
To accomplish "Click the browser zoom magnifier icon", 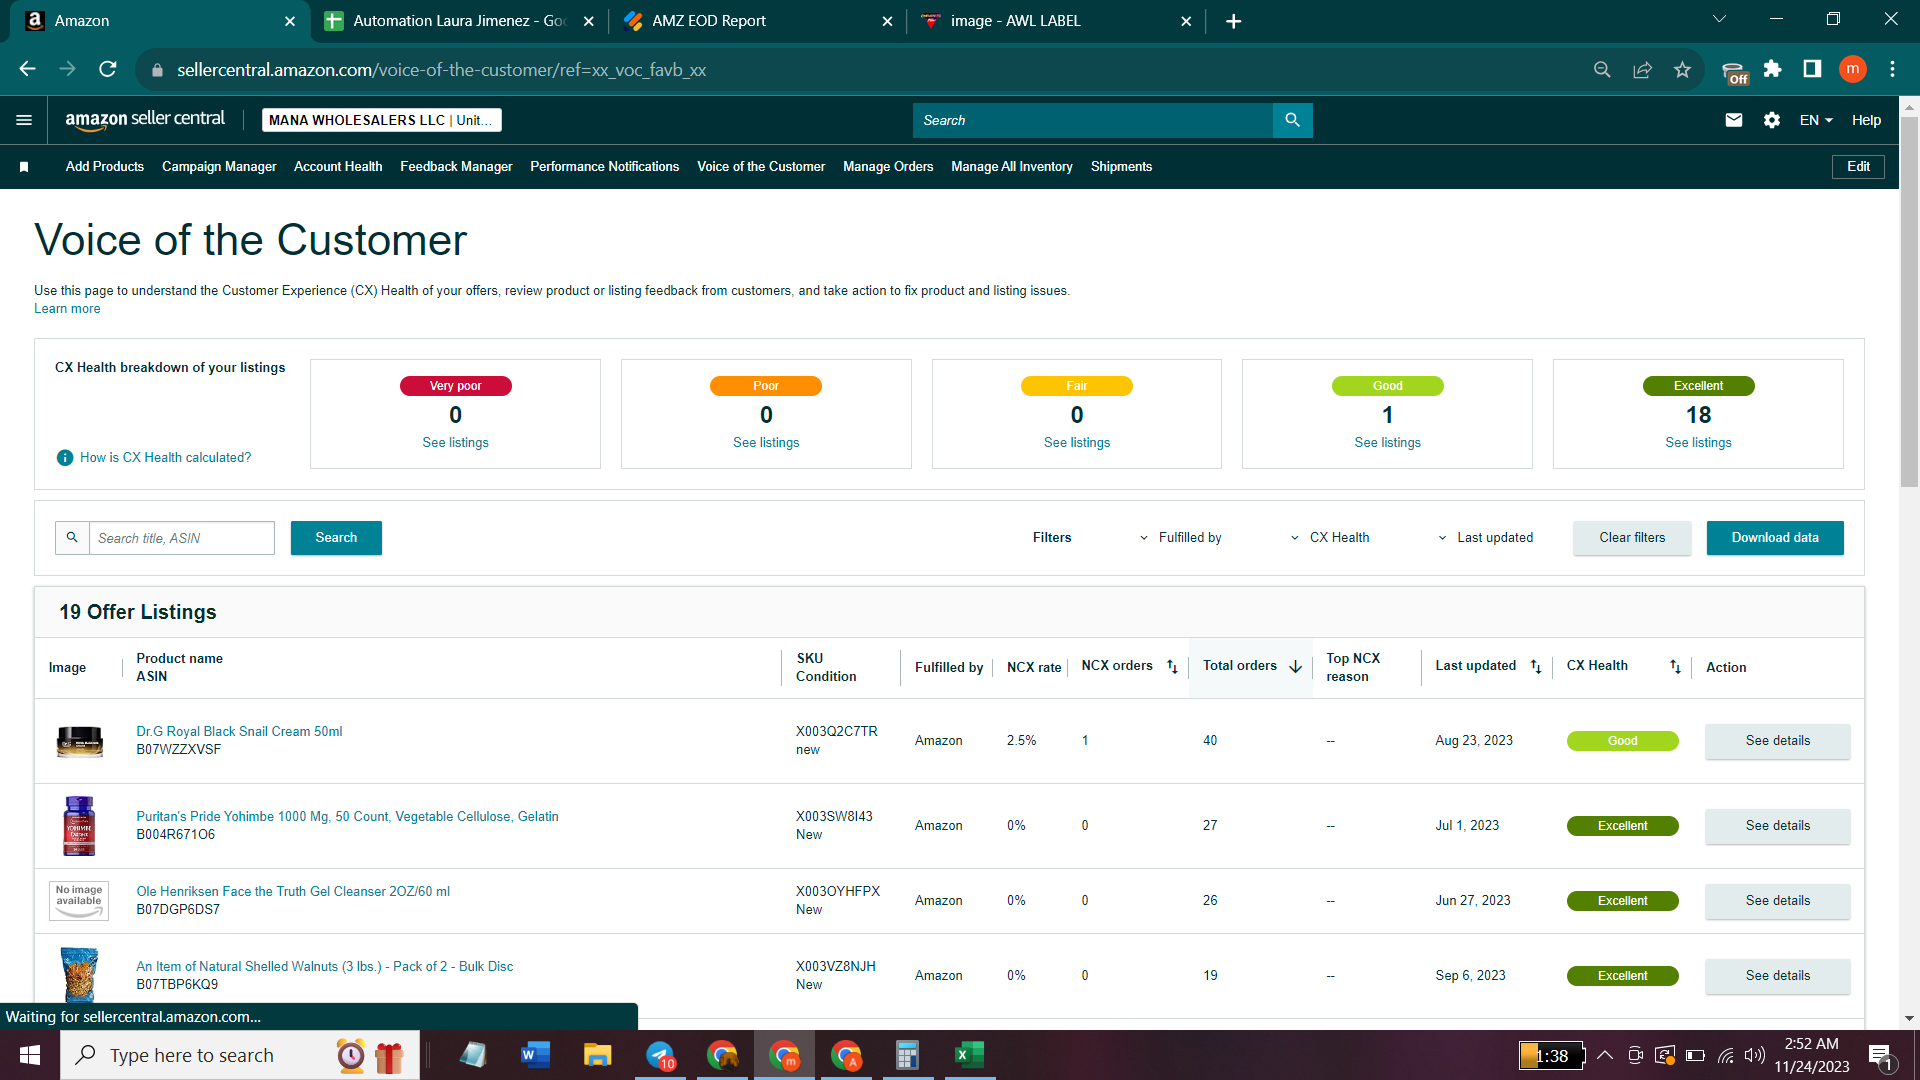I will click(x=1602, y=69).
